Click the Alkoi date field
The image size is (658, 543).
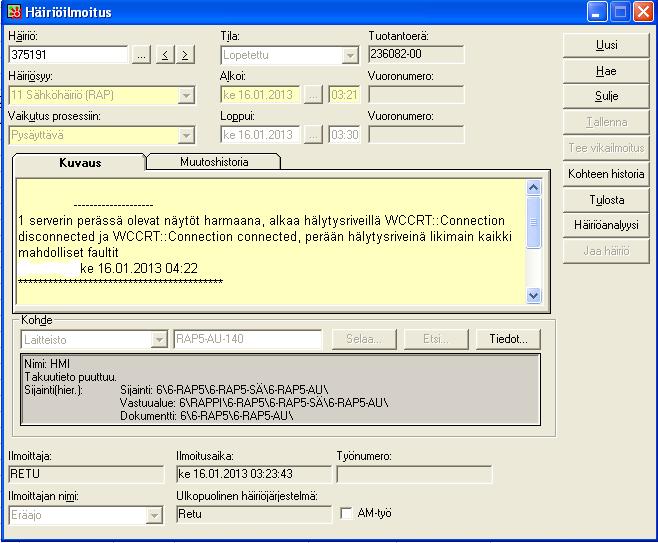coord(260,95)
